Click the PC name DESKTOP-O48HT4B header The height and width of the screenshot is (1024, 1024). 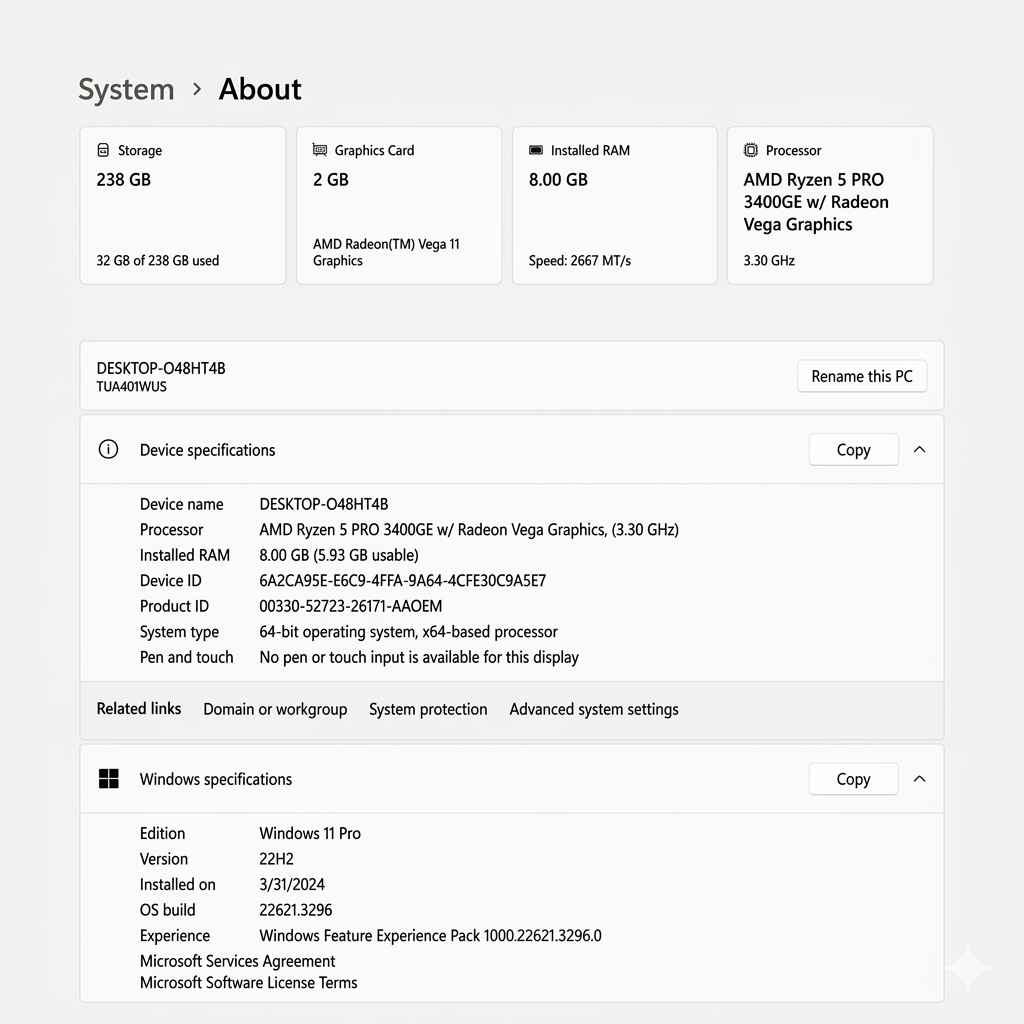[161, 368]
